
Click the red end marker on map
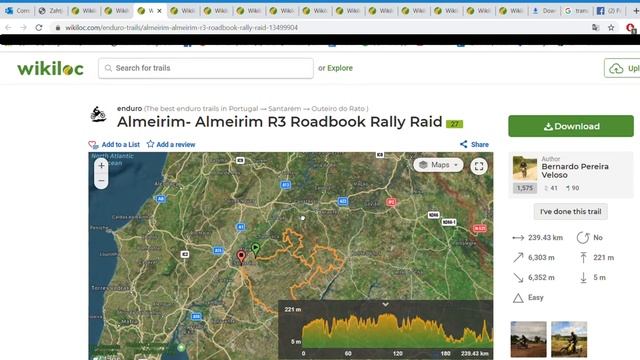tap(241, 257)
